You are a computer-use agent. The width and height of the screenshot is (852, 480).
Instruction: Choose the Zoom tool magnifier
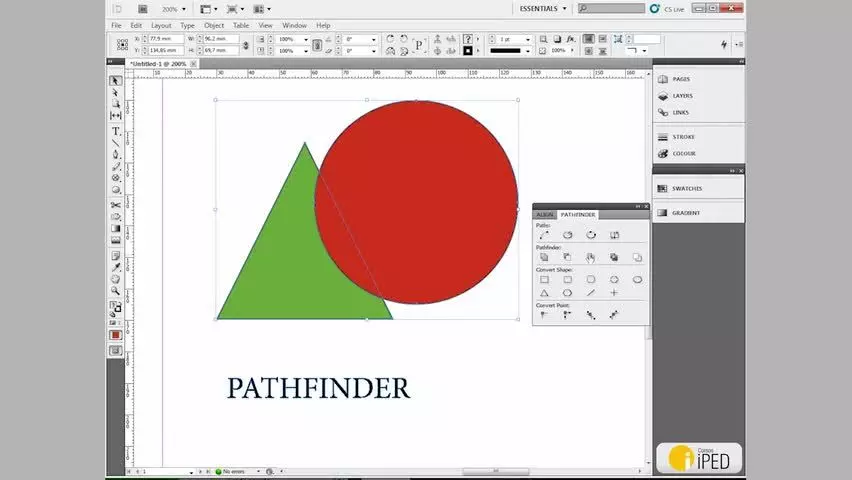[116, 291]
